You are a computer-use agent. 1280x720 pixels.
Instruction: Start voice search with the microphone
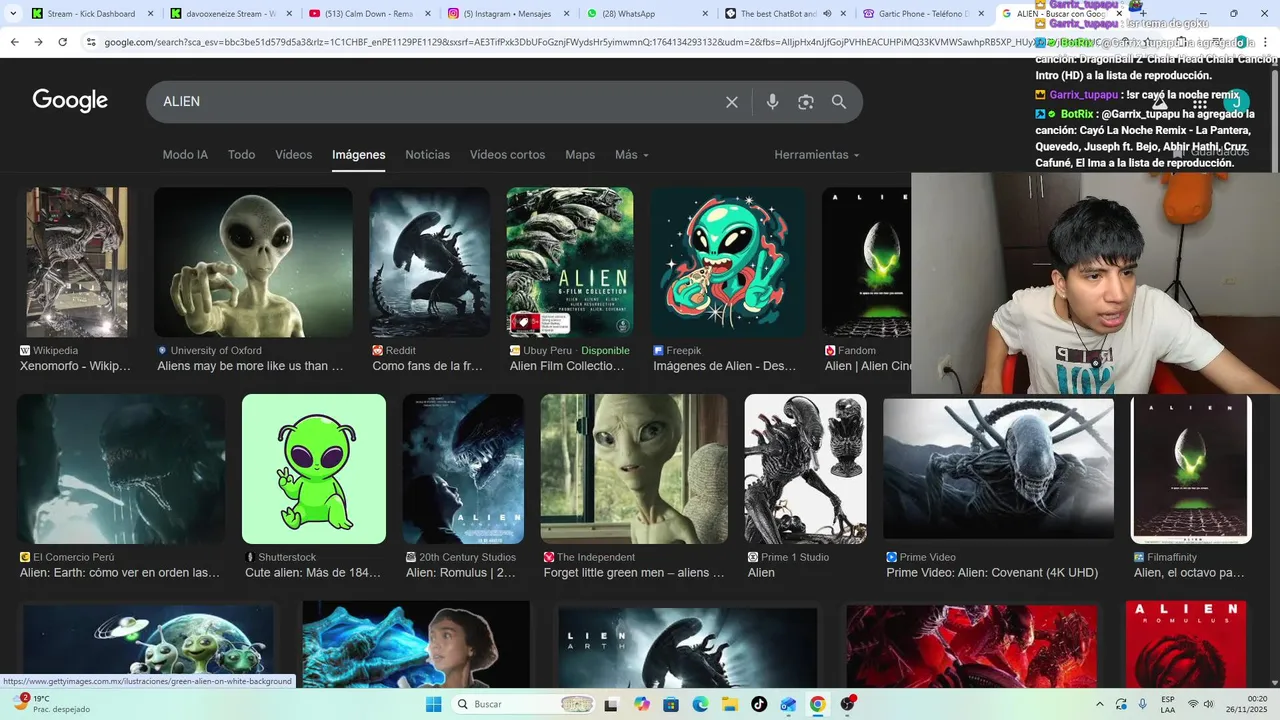click(x=772, y=102)
